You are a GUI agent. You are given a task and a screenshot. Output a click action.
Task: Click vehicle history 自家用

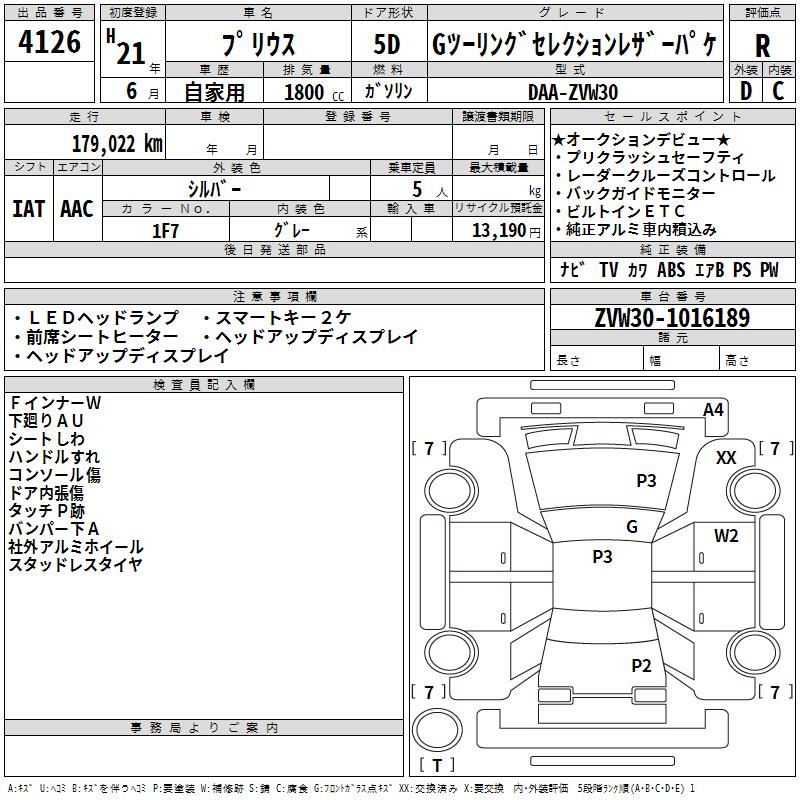214,92
